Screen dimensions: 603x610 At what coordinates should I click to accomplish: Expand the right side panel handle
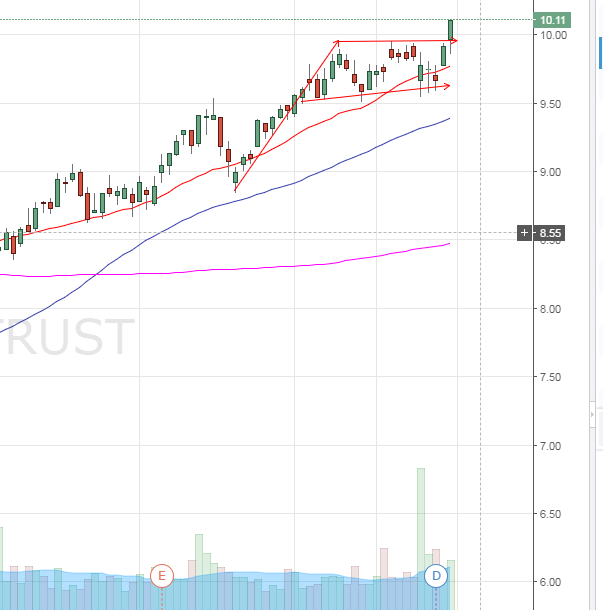594,413
